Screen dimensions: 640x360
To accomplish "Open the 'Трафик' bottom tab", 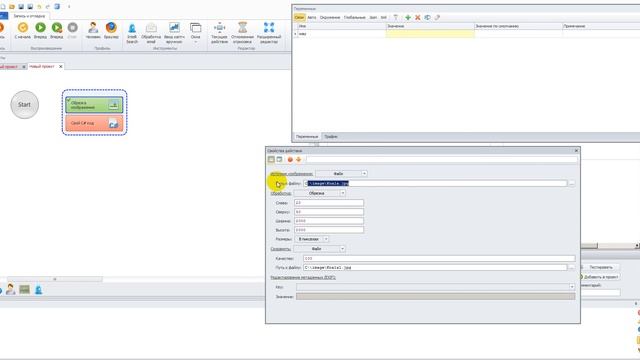I will tap(331, 137).
